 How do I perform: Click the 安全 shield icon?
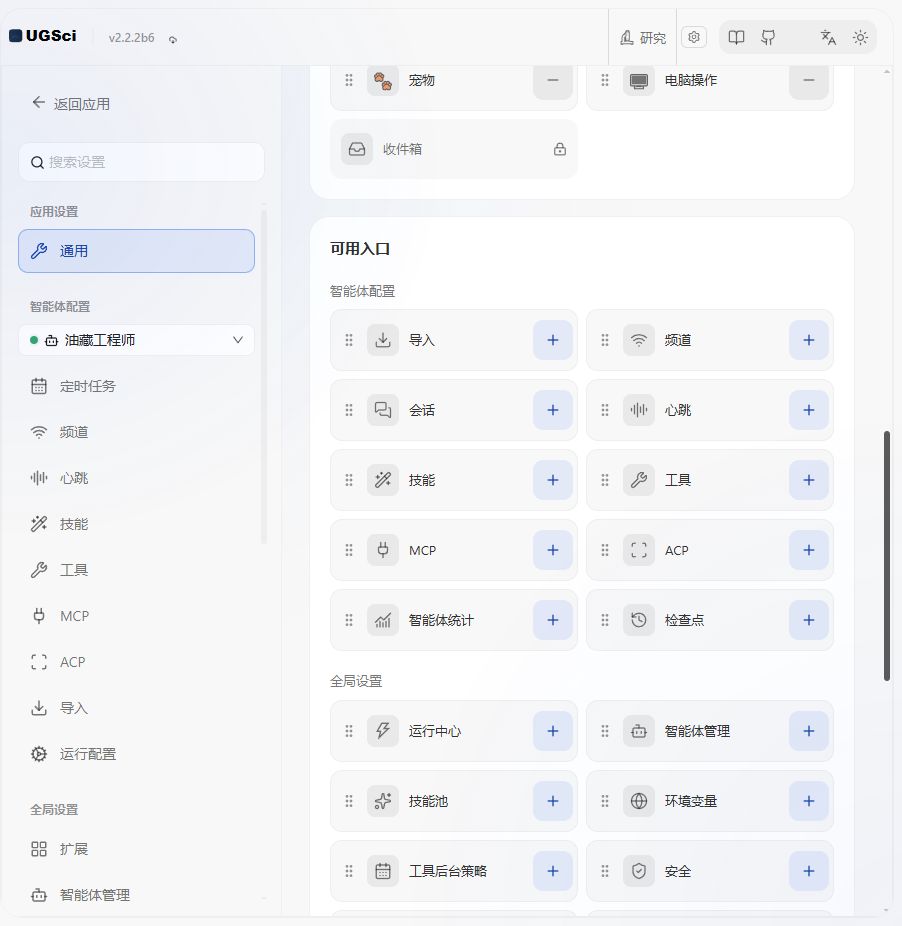(x=639, y=871)
